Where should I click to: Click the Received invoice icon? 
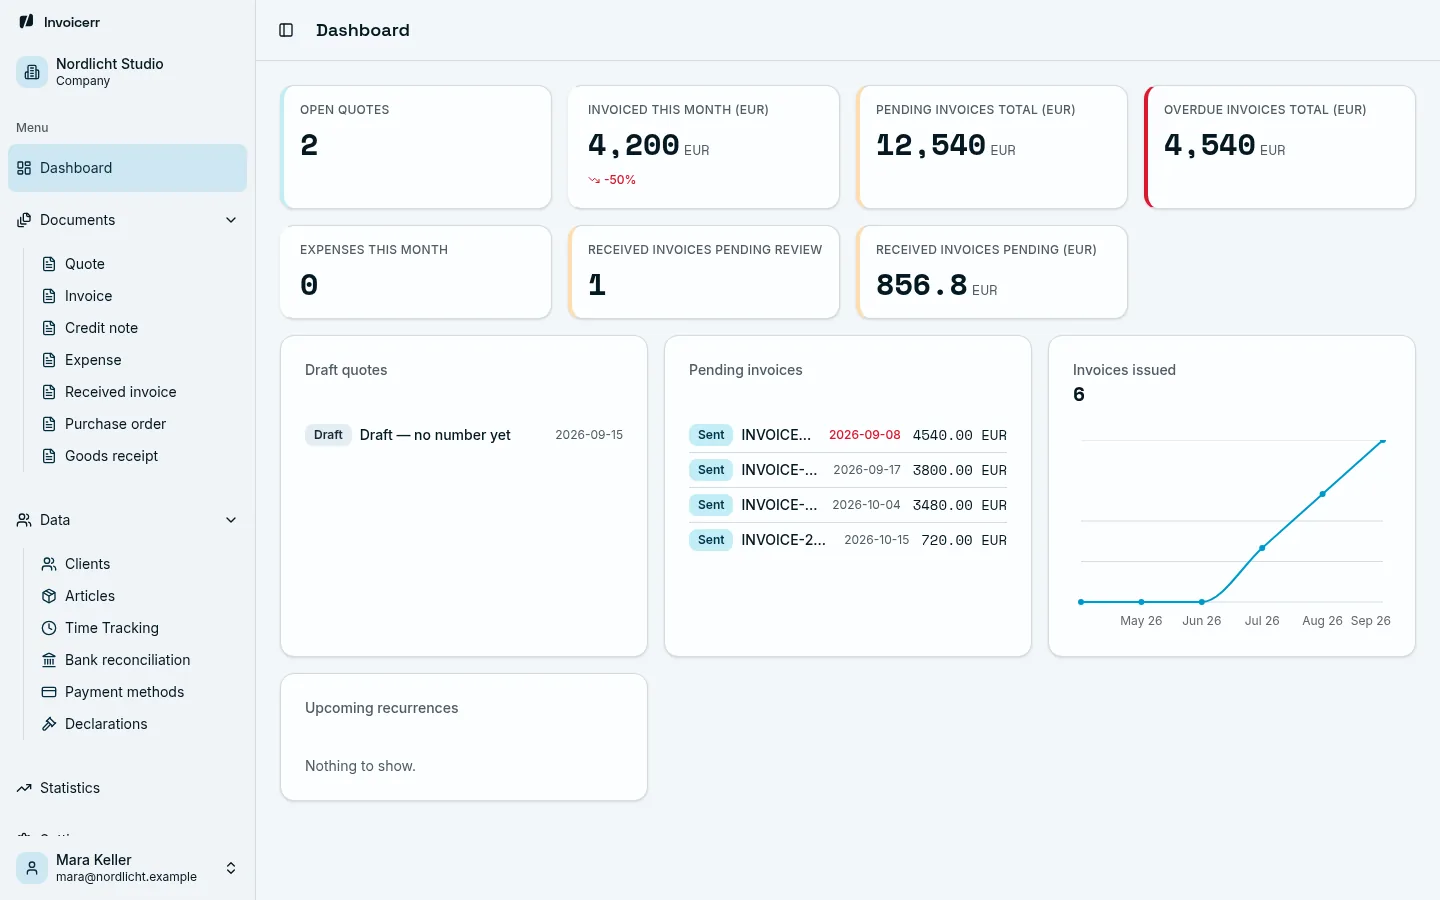tap(49, 392)
